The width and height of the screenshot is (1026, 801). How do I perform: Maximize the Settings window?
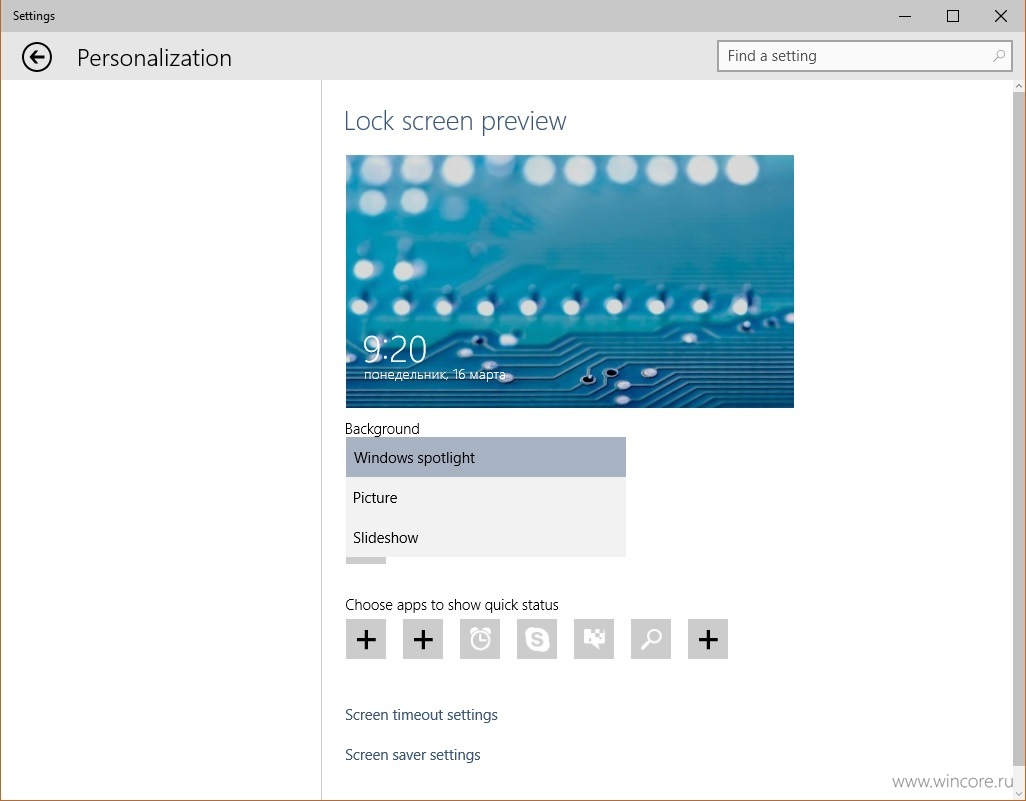(953, 16)
